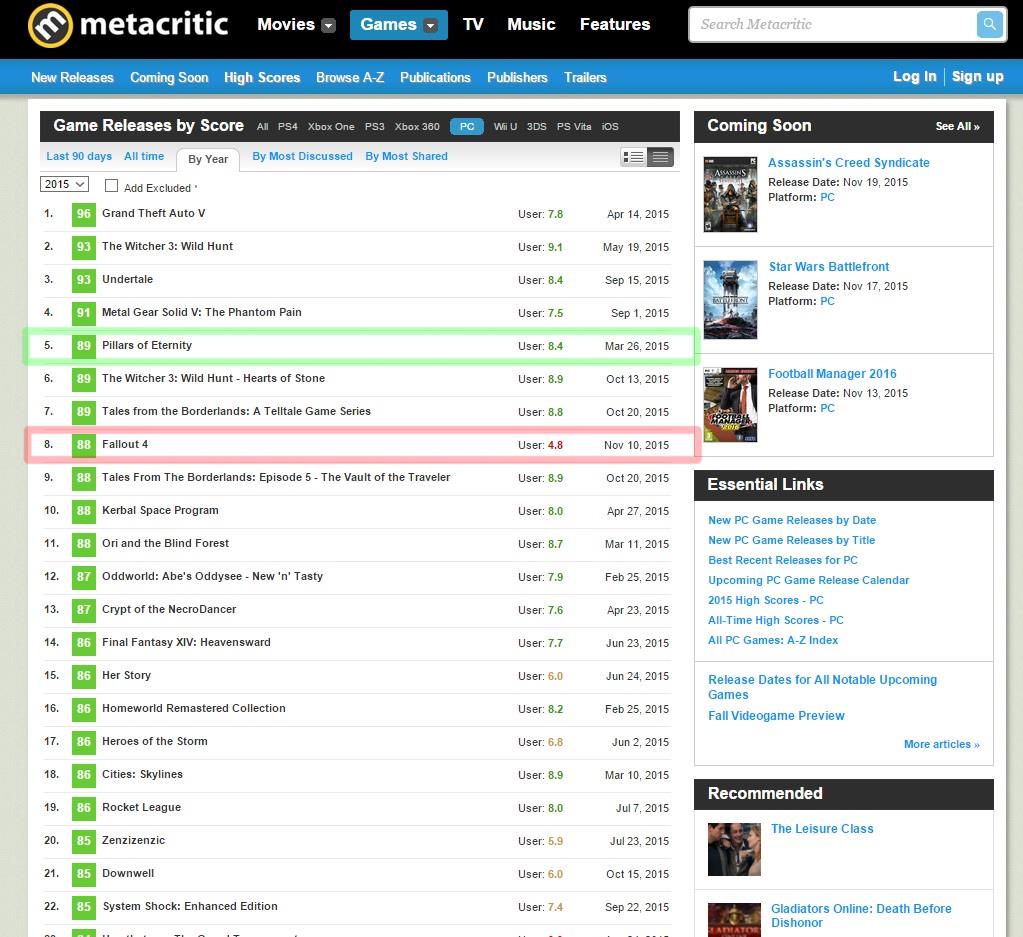
Task: Open the TV section
Action: click(473, 25)
